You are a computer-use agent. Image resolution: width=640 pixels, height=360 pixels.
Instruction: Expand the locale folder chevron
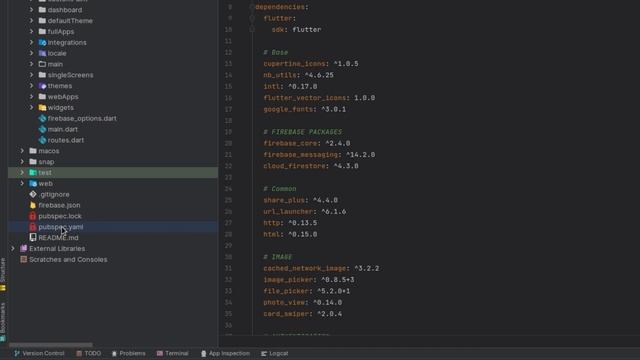(x=31, y=53)
